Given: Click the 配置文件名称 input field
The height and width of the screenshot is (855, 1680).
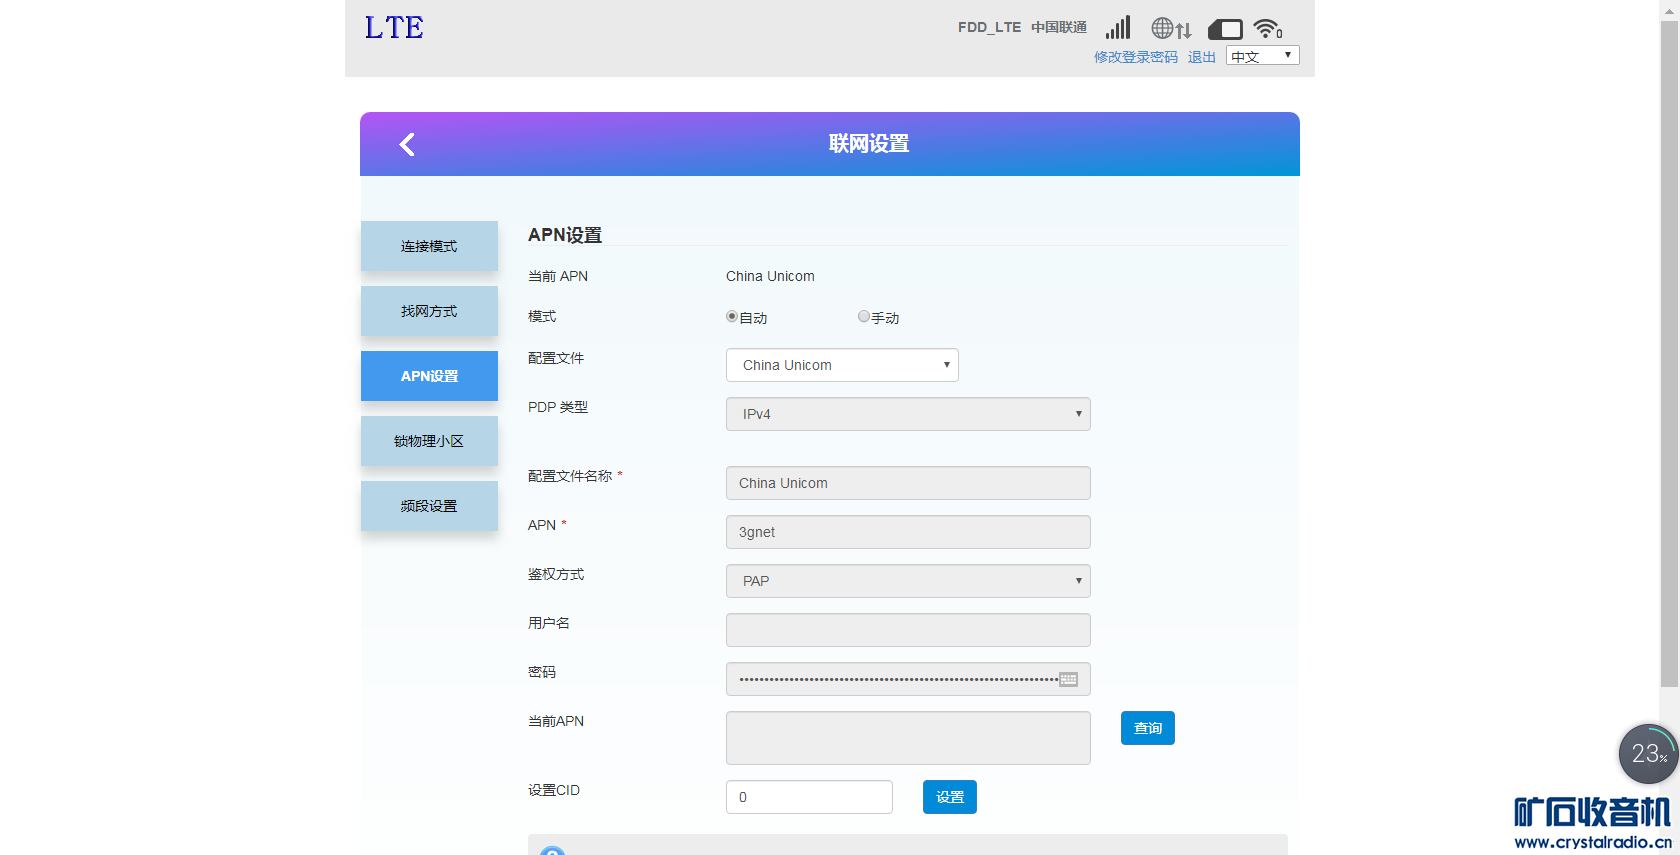Looking at the screenshot, I should pos(908,483).
